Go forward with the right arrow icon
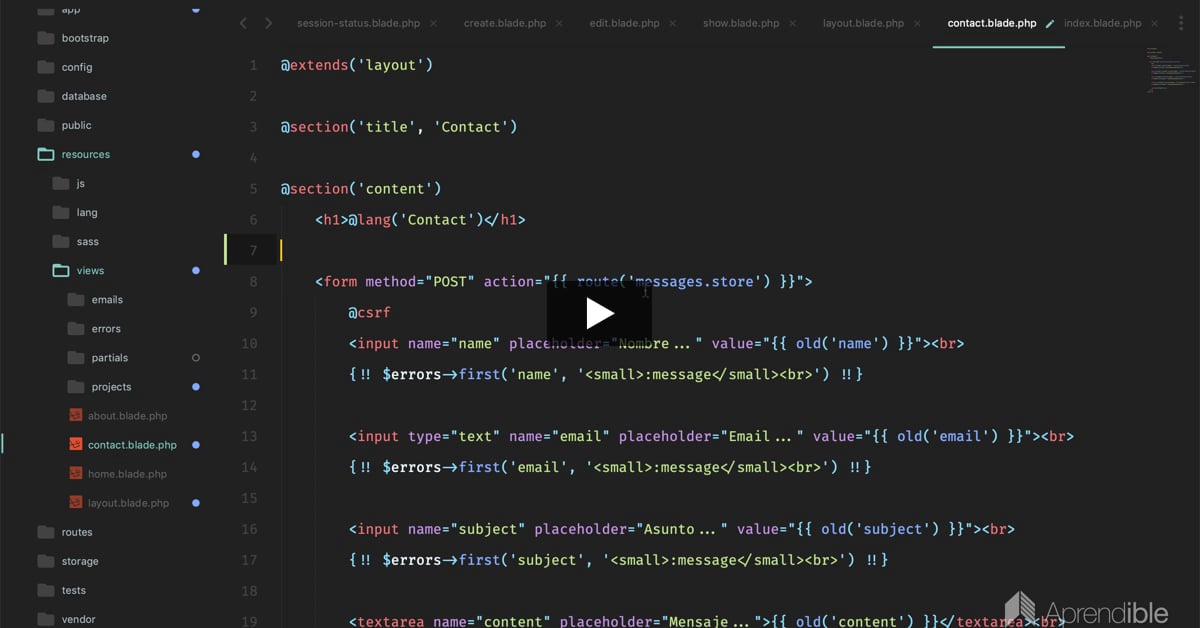The width and height of the screenshot is (1200, 628). [x=268, y=23]
